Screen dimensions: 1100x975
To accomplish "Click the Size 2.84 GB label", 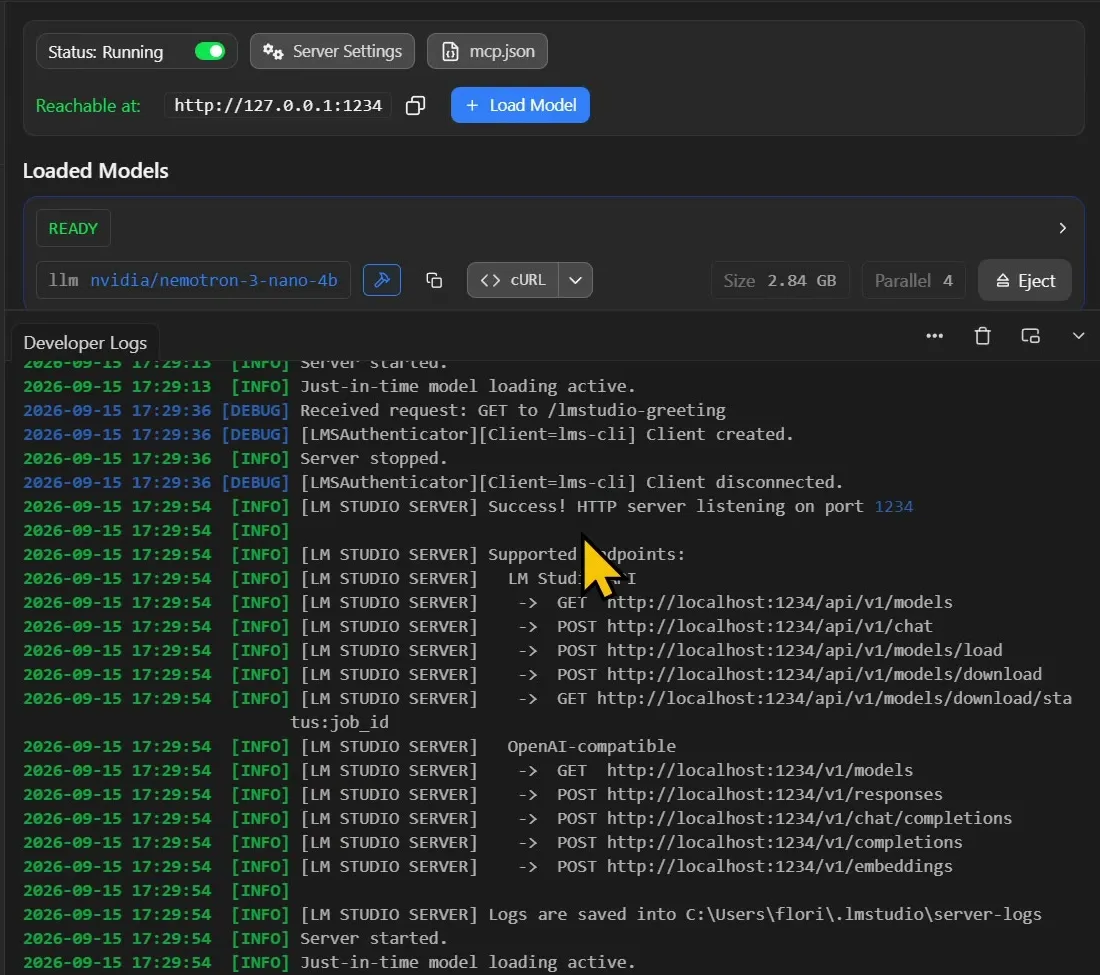I will pos(779,281).
